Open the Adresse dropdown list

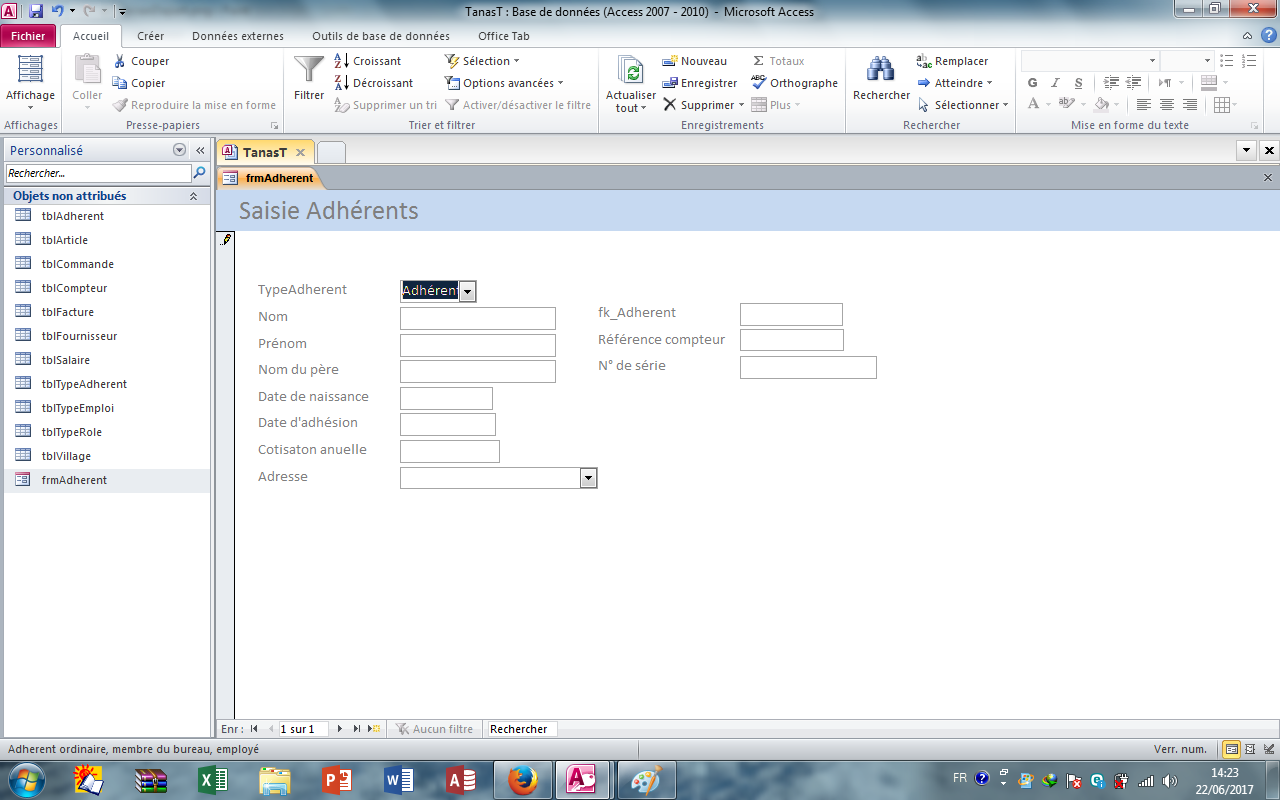pos(589,478)
